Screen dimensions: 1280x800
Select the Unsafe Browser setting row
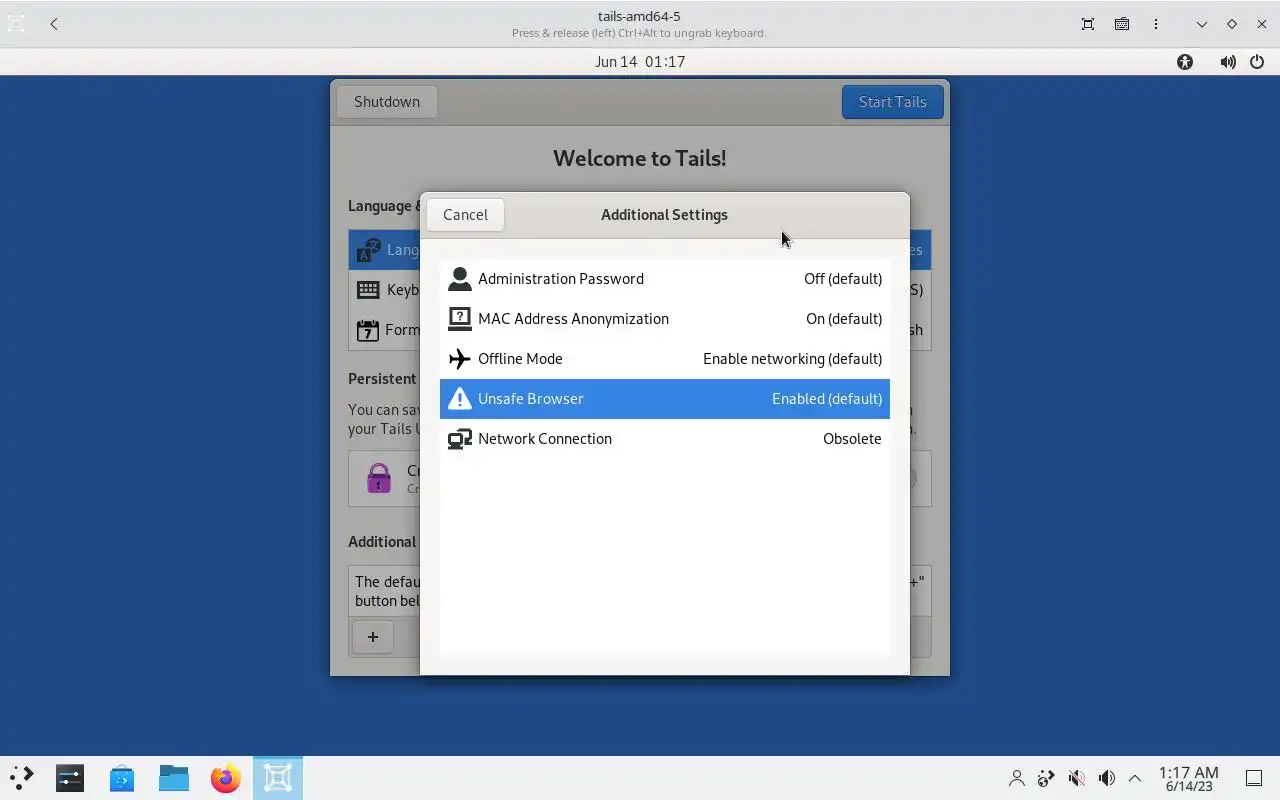[665, 399]
